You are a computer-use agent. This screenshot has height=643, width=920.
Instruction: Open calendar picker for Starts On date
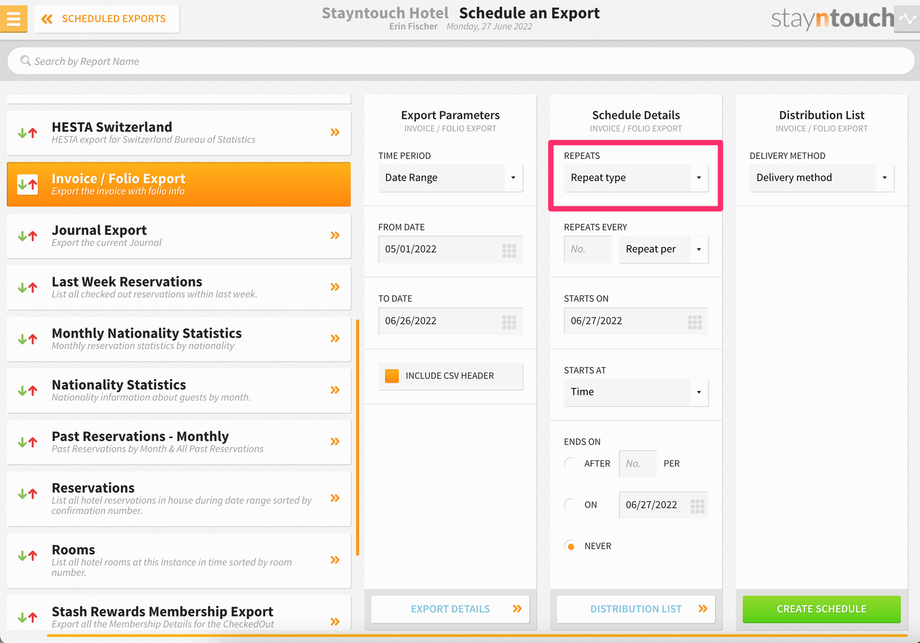click(695, 322)
